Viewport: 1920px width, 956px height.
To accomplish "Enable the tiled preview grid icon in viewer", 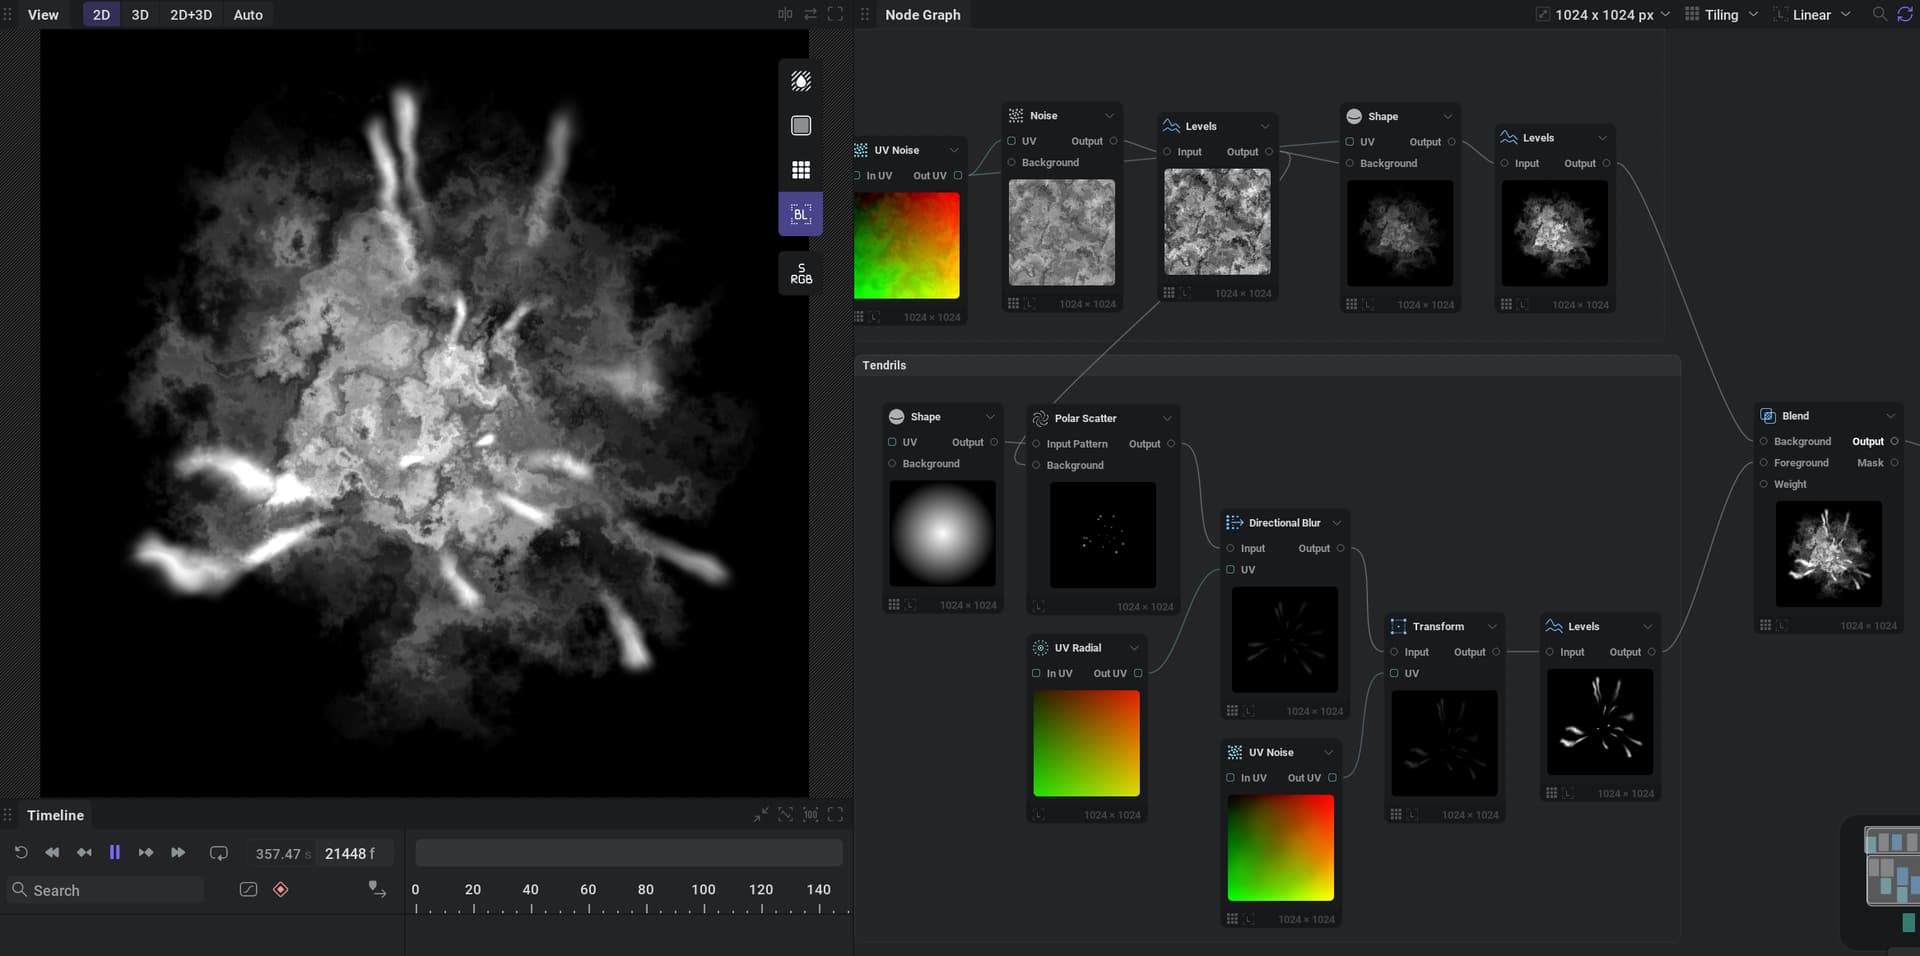I will pos(800,170).
